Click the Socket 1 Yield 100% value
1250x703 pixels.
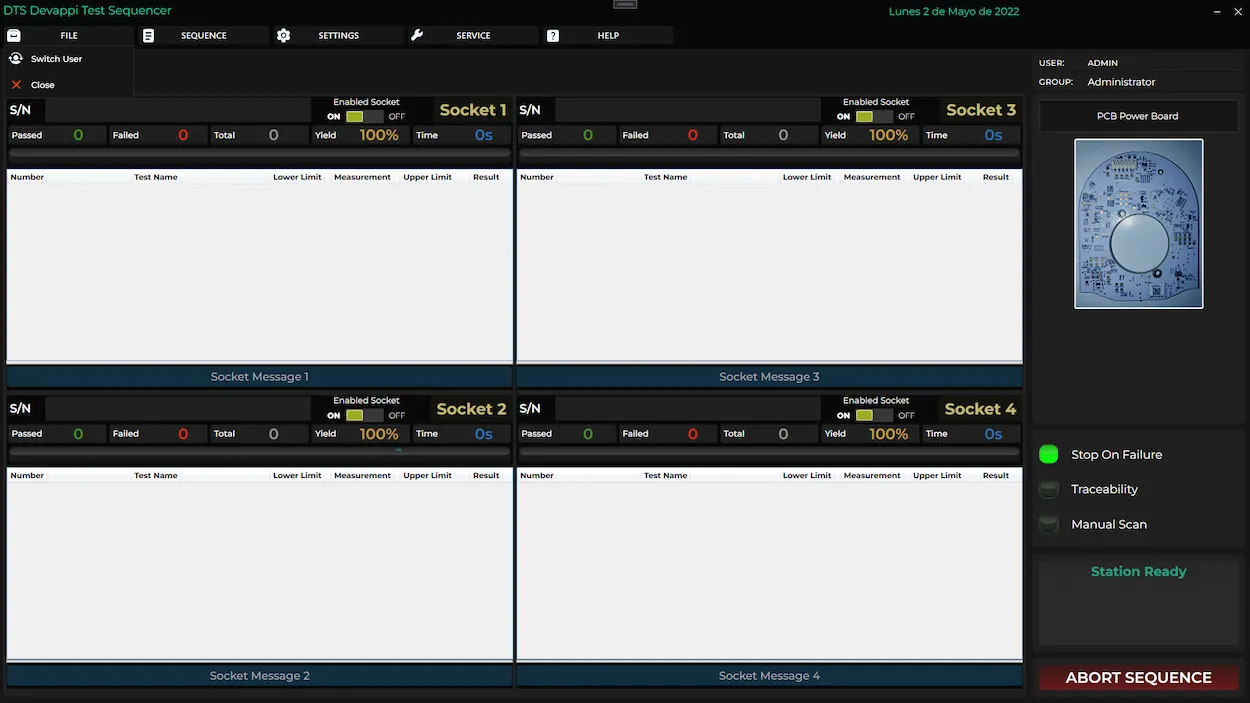[x=379, y=135]
